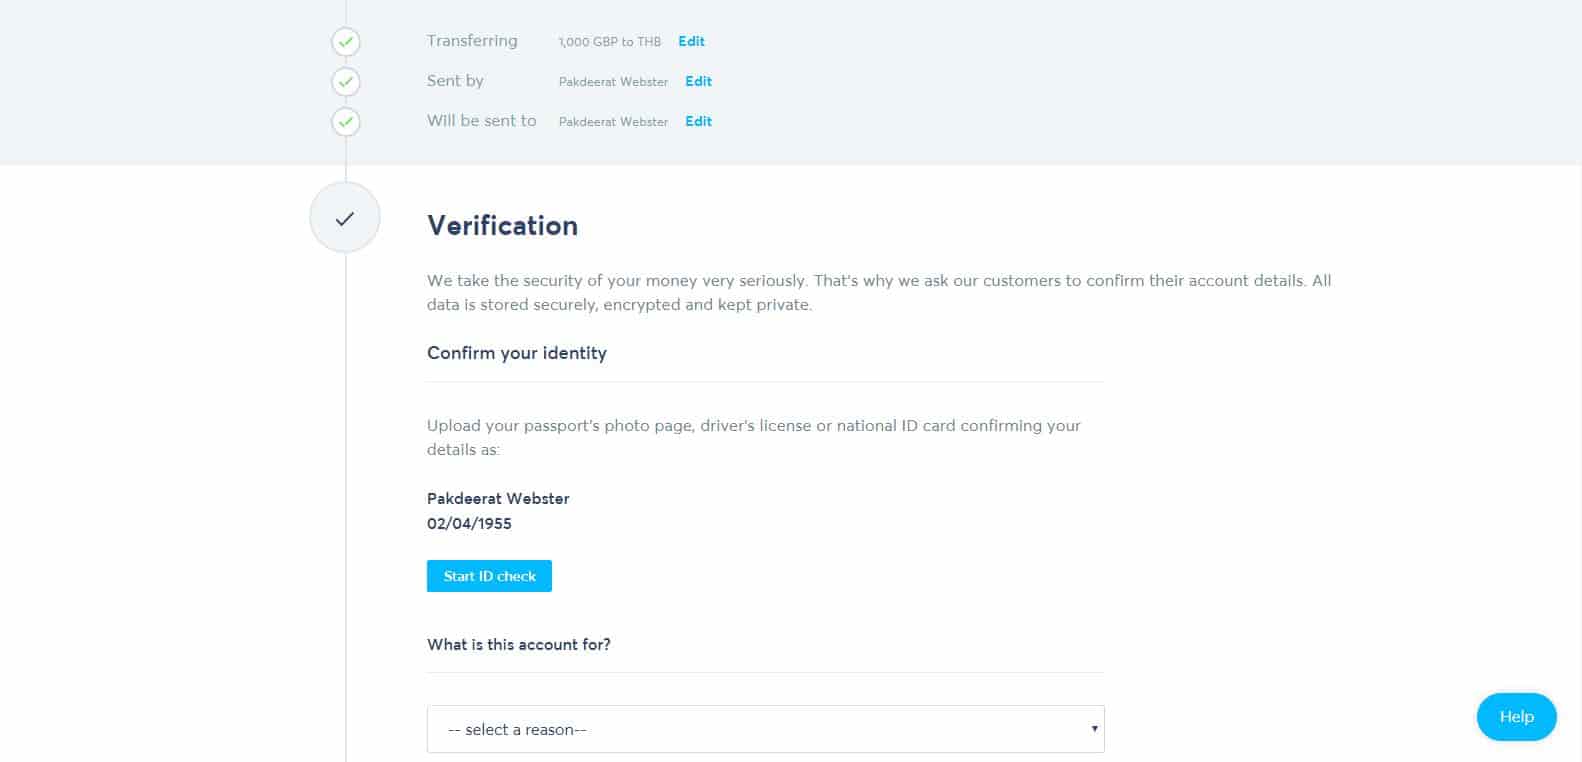Edit the Will be sent to recipient
Image resolution: width=1582 pixels, height=762 pixels.
(x=698, y=121)
